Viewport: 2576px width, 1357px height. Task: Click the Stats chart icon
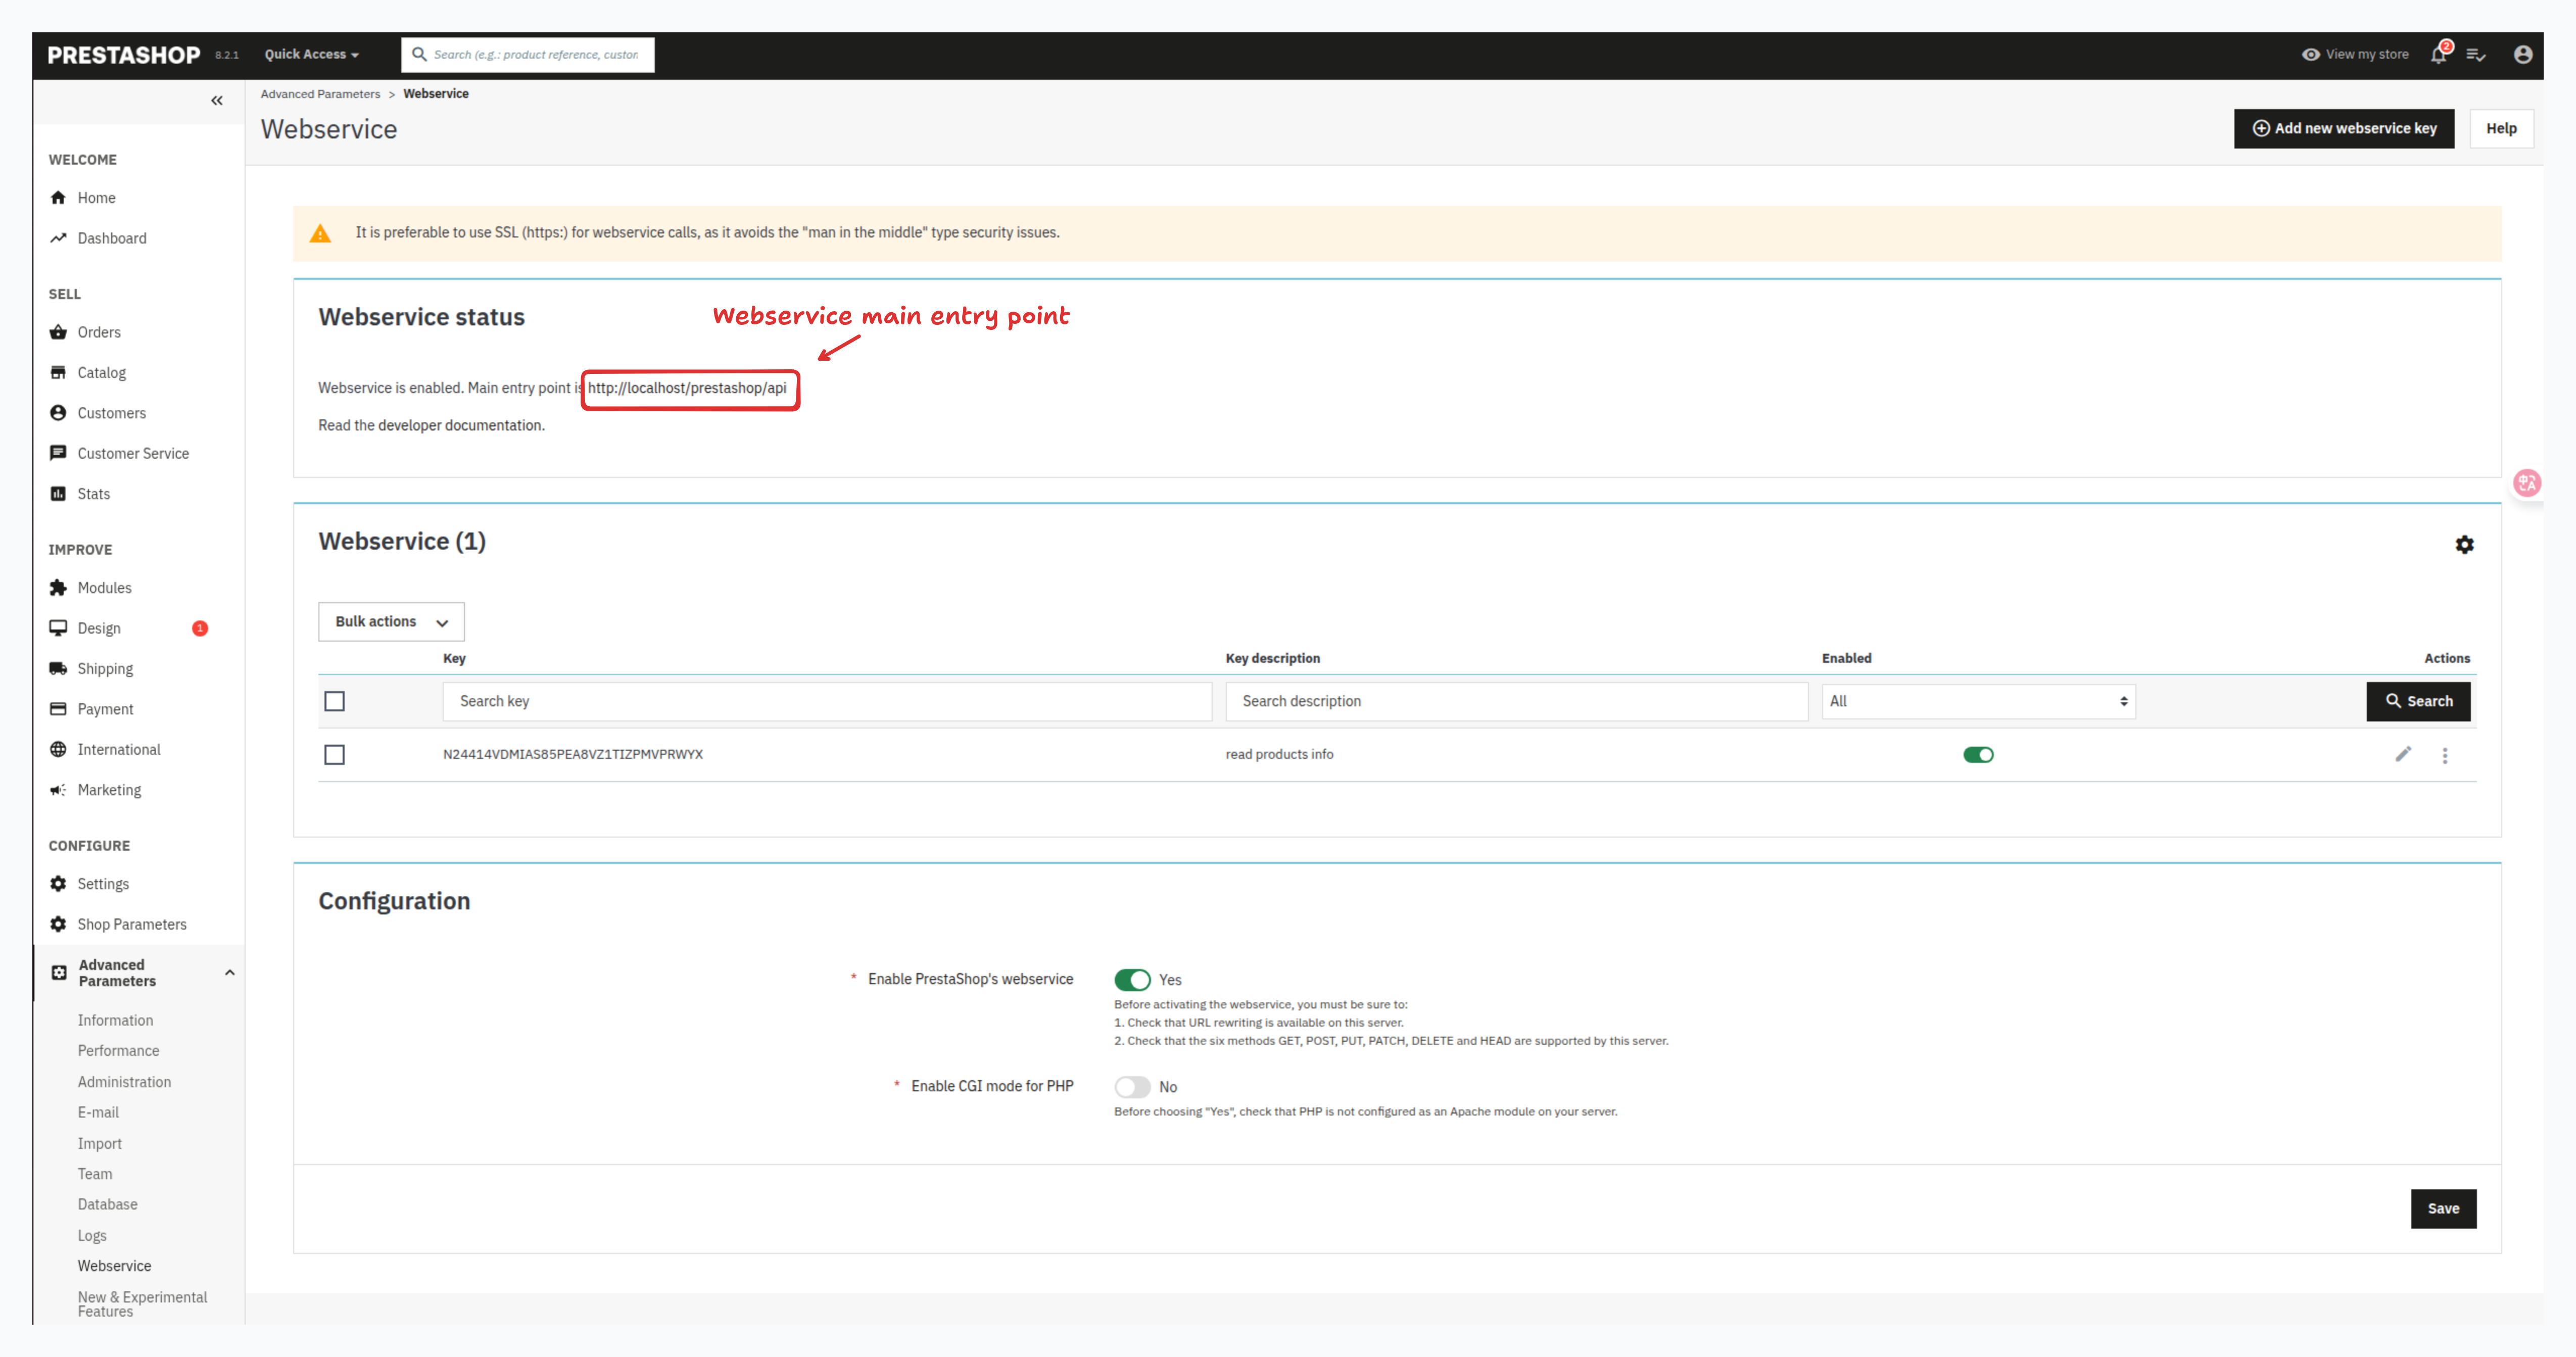click(x=58, y=494)
